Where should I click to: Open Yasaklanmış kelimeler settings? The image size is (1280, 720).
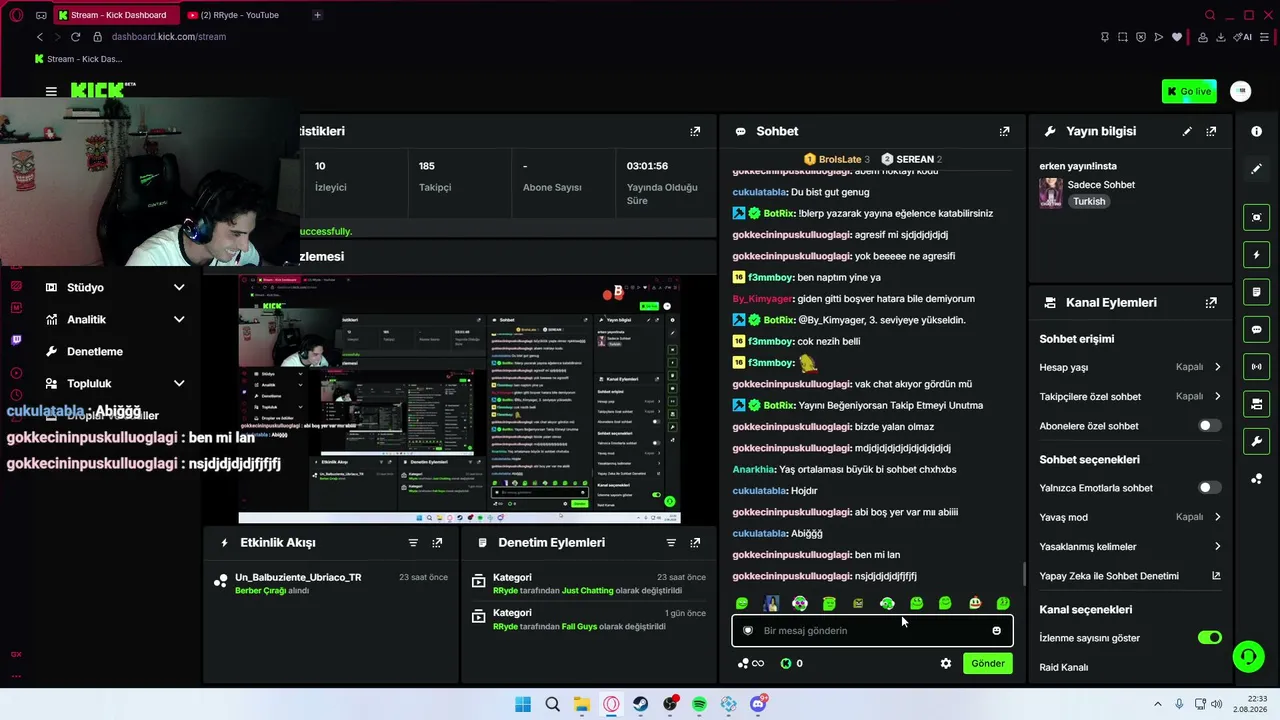(1130, 547)
